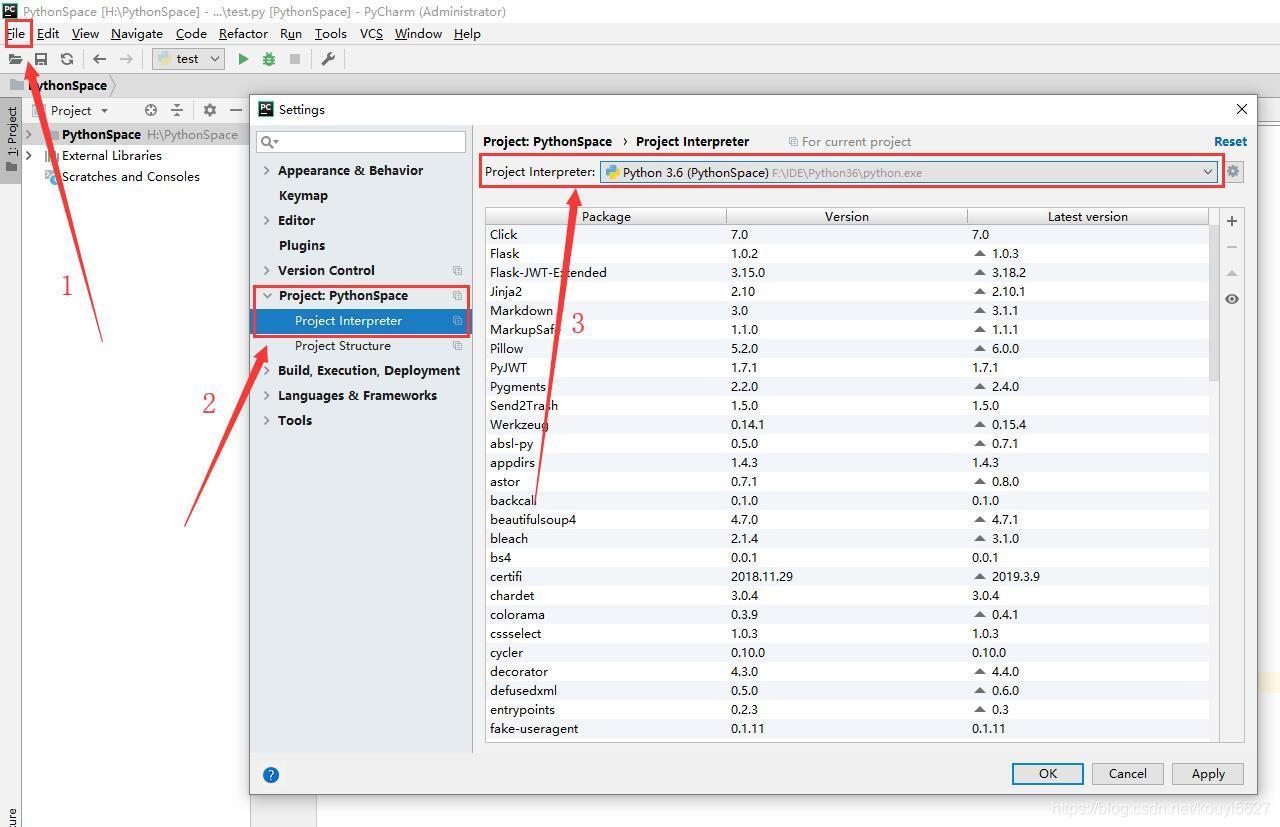Open the Navigate menu

click(137, 33)
